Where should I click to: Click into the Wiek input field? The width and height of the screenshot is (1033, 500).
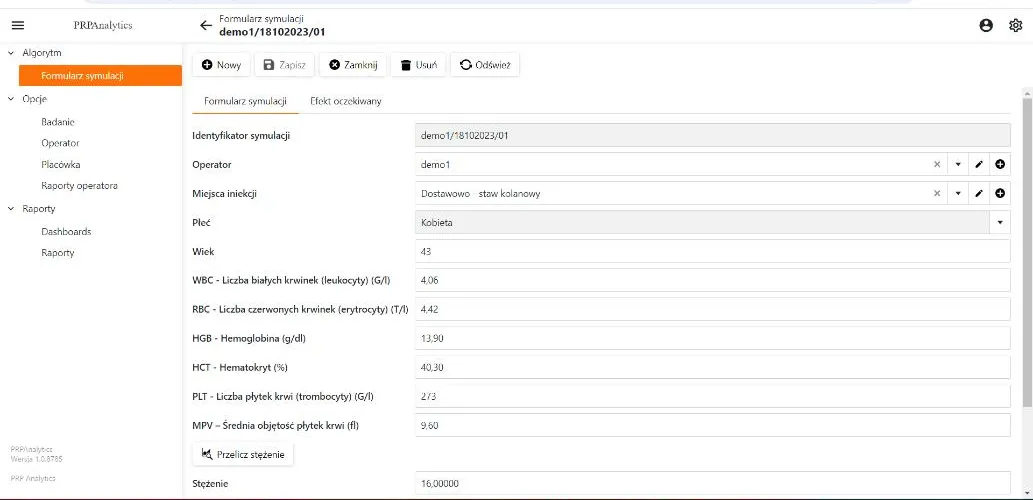pos(713,252)
